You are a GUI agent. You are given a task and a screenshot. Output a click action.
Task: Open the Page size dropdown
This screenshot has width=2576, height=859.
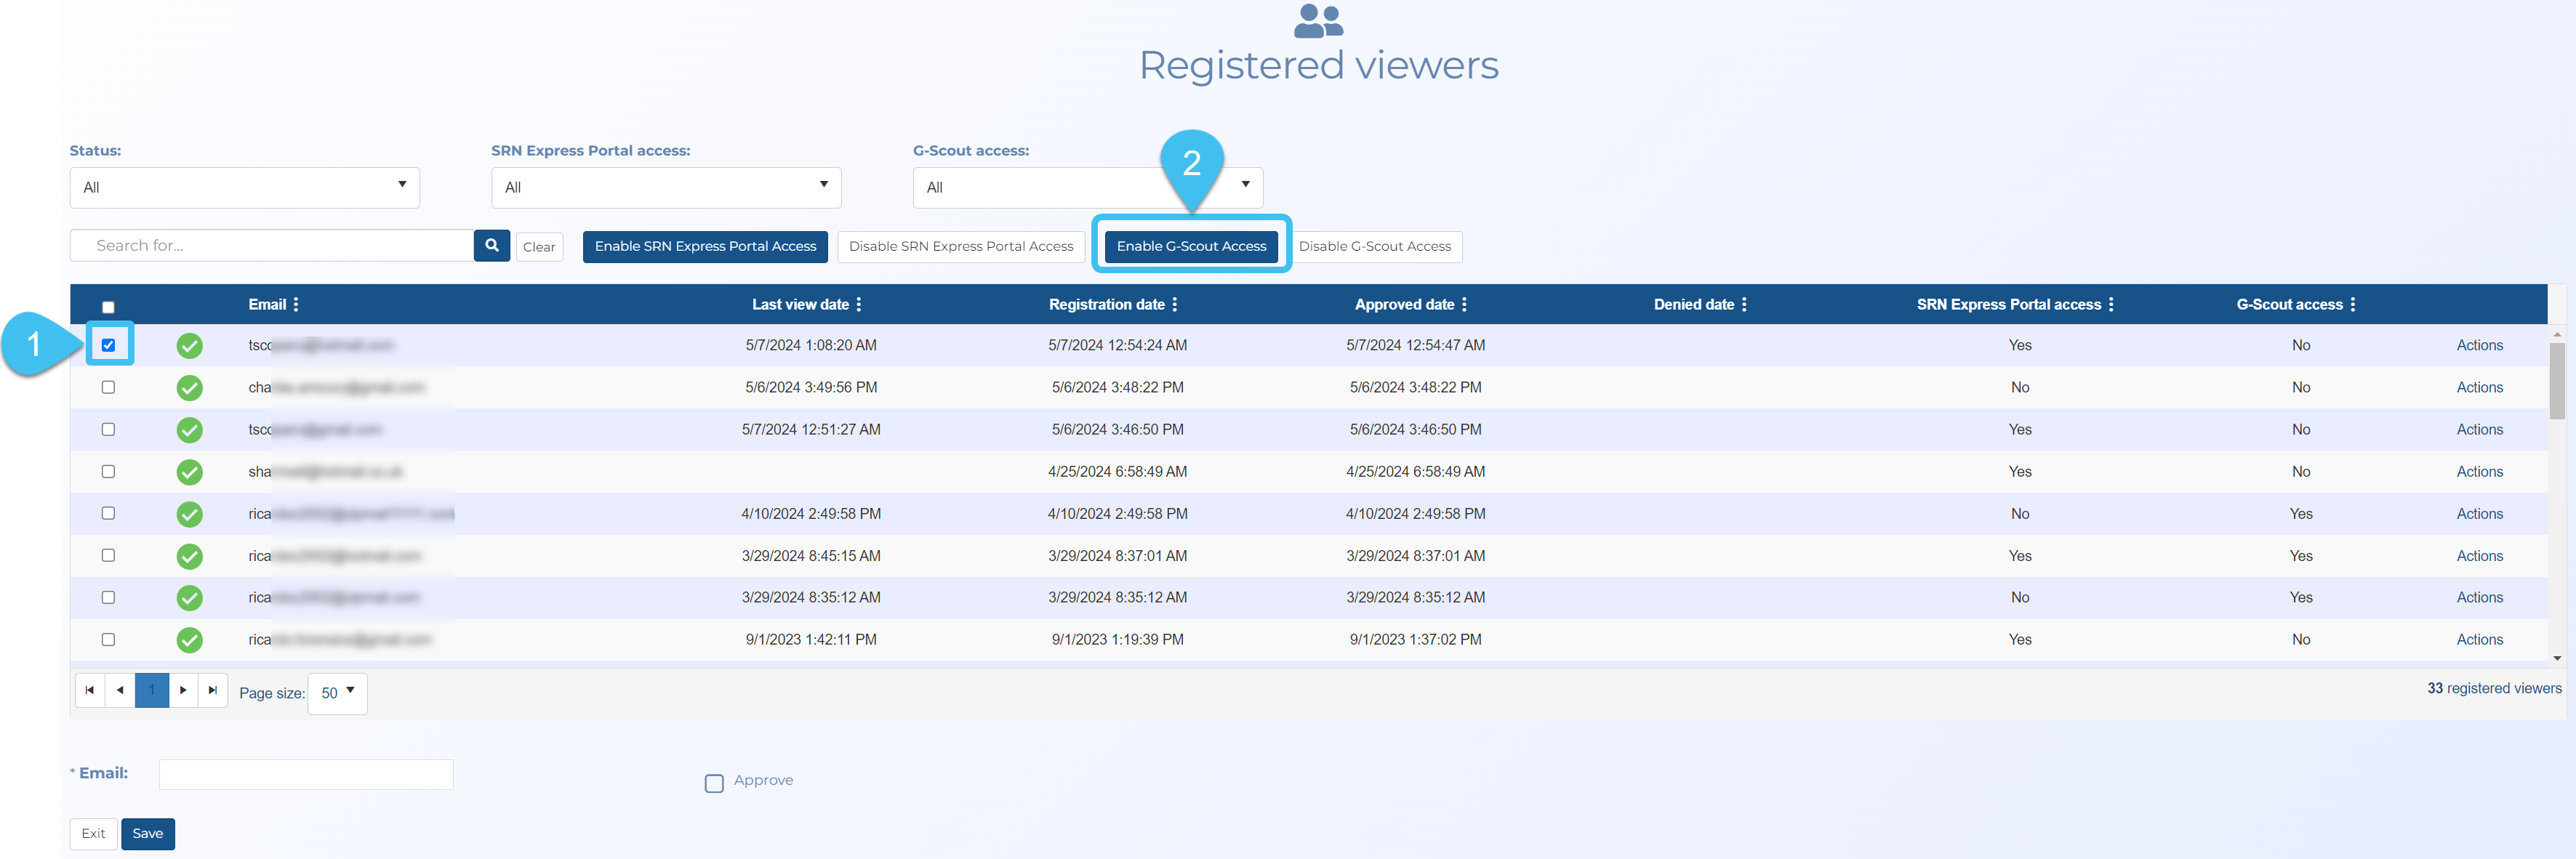pos(338,692)
